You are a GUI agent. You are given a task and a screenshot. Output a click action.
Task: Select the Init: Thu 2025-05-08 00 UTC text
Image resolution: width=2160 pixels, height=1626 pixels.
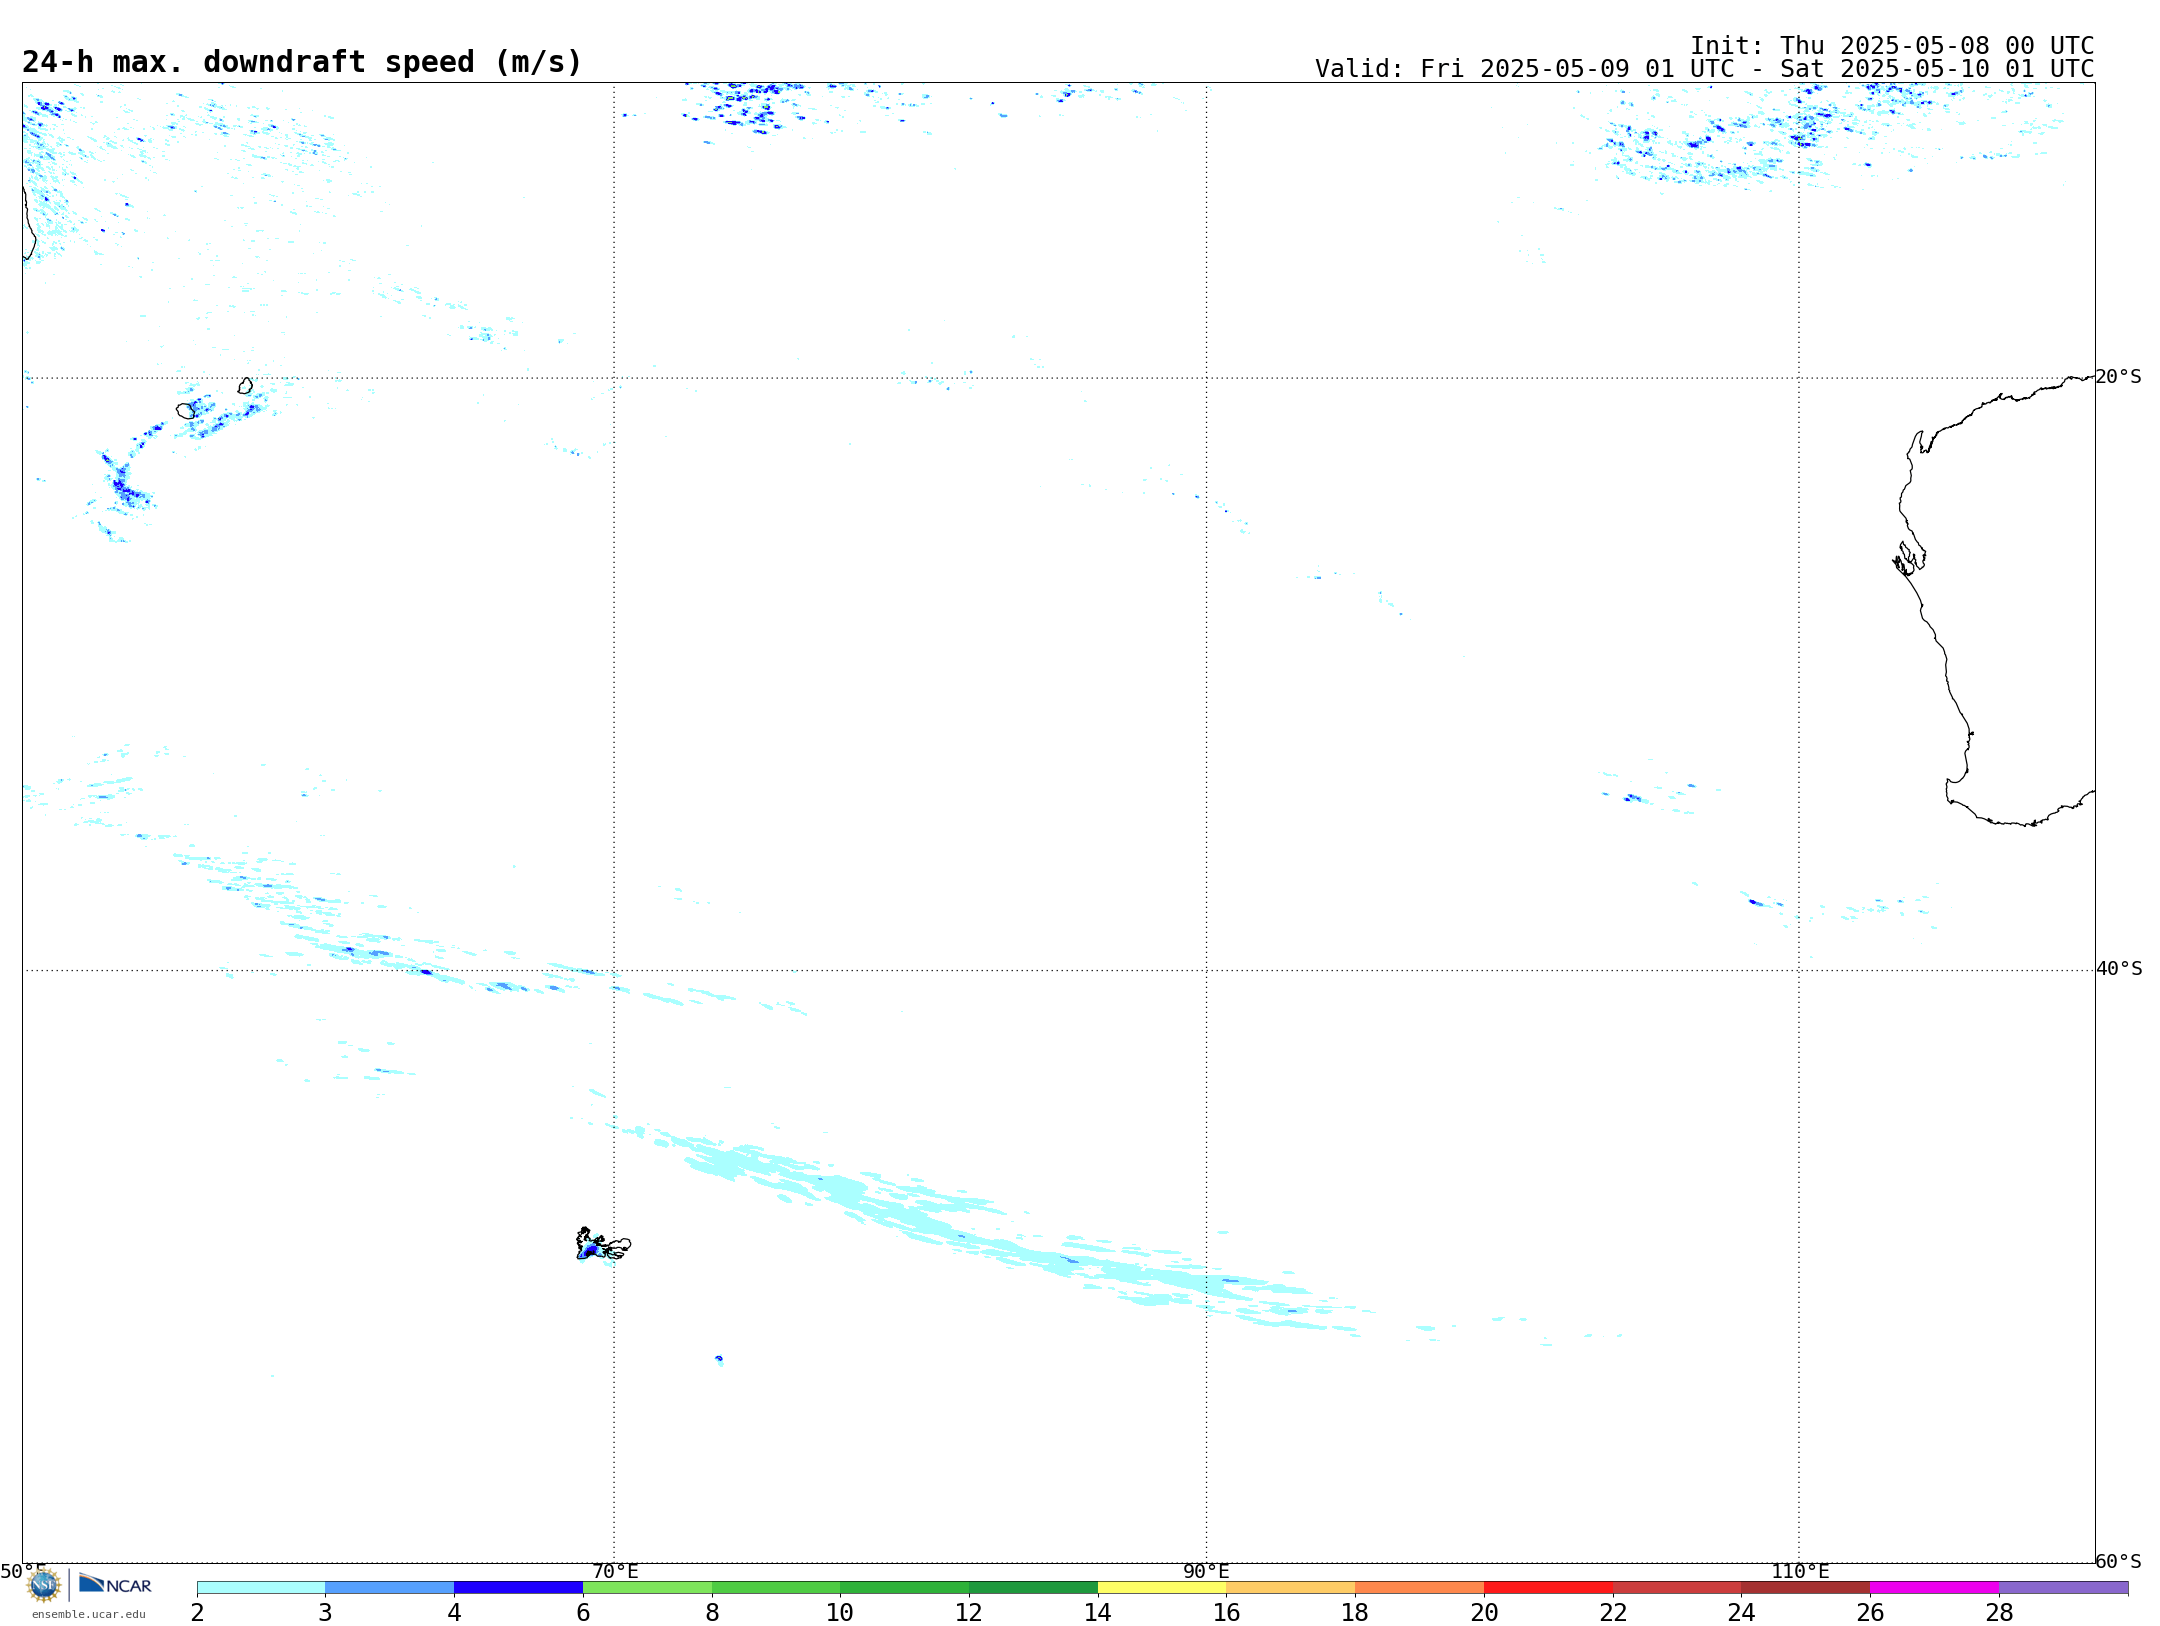coord(1891,46)
